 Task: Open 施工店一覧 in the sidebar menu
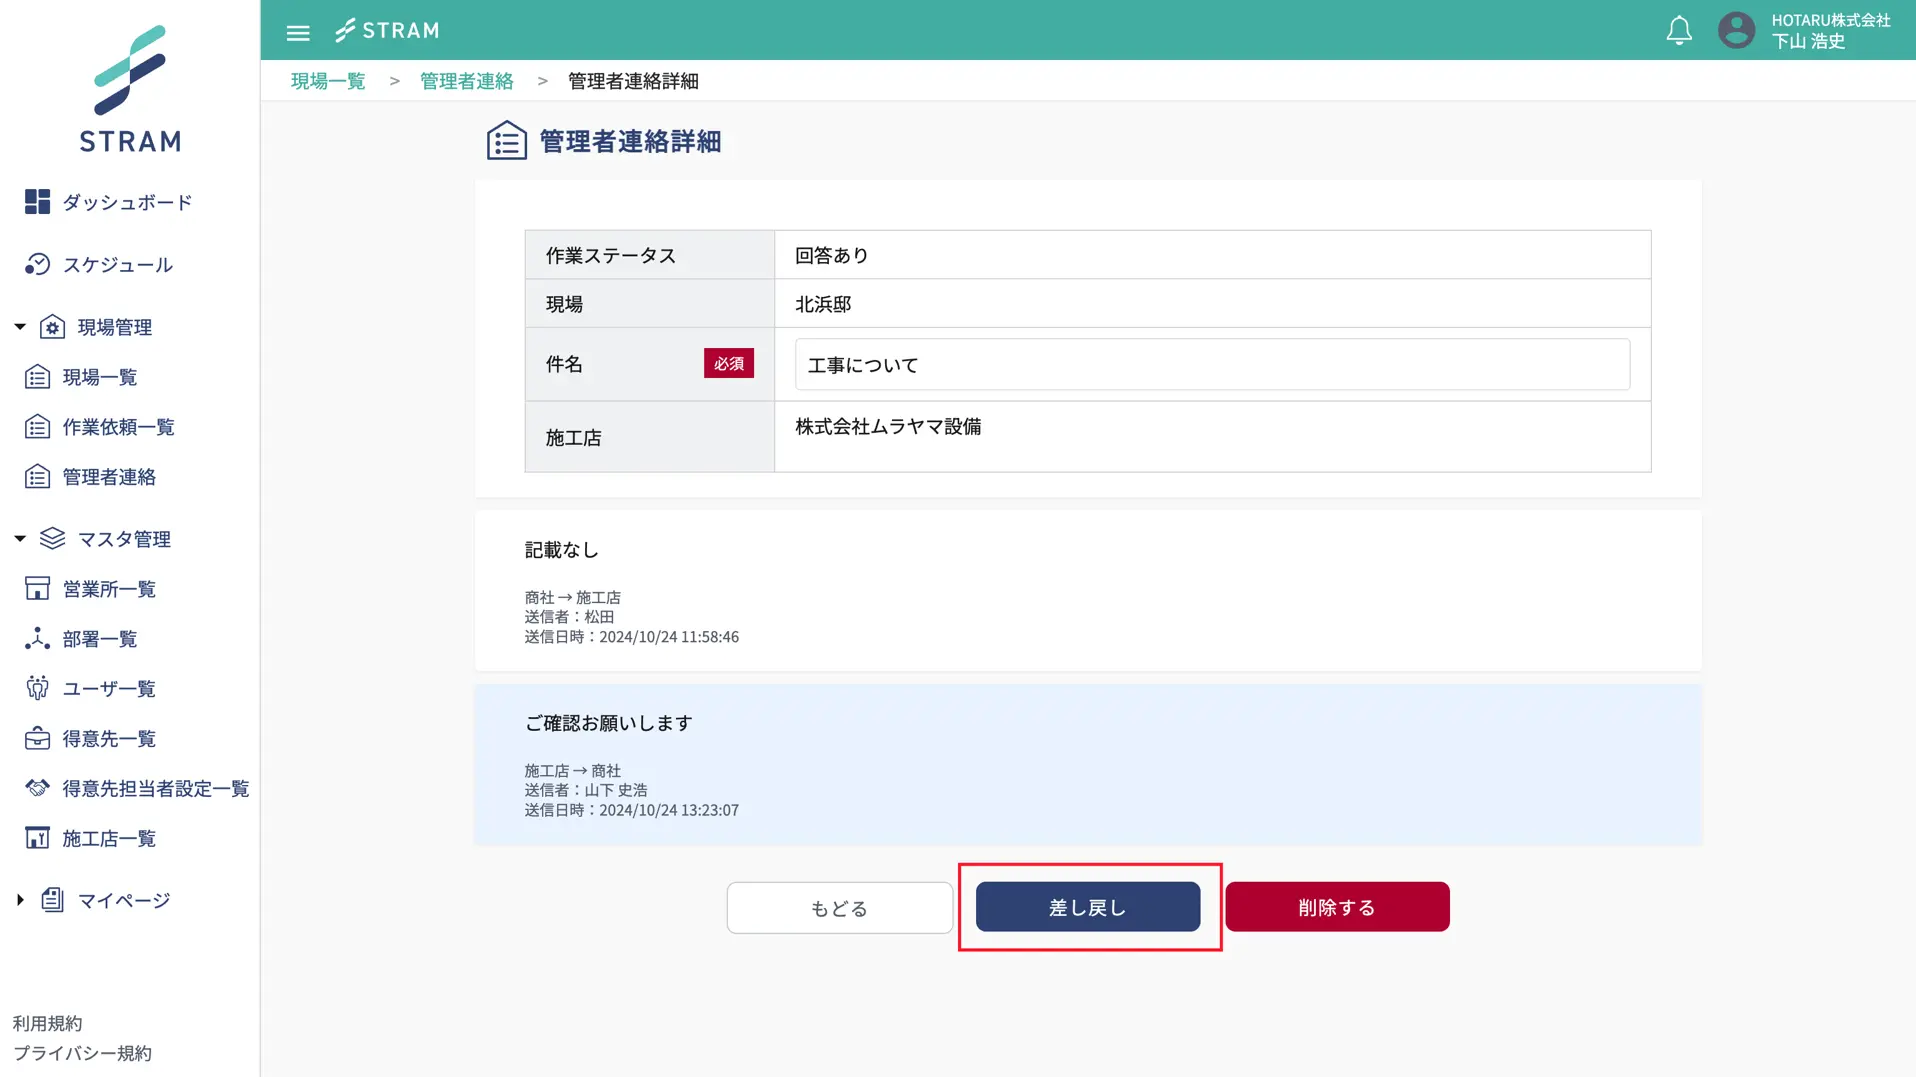(x=109, y=839)
